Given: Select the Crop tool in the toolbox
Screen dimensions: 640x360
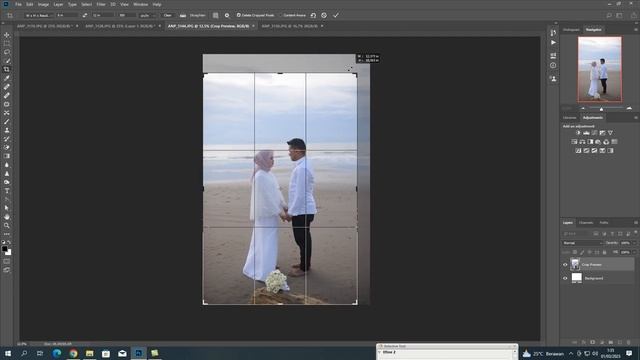Looking at the screenshot, I should click(x=7, y=69).
